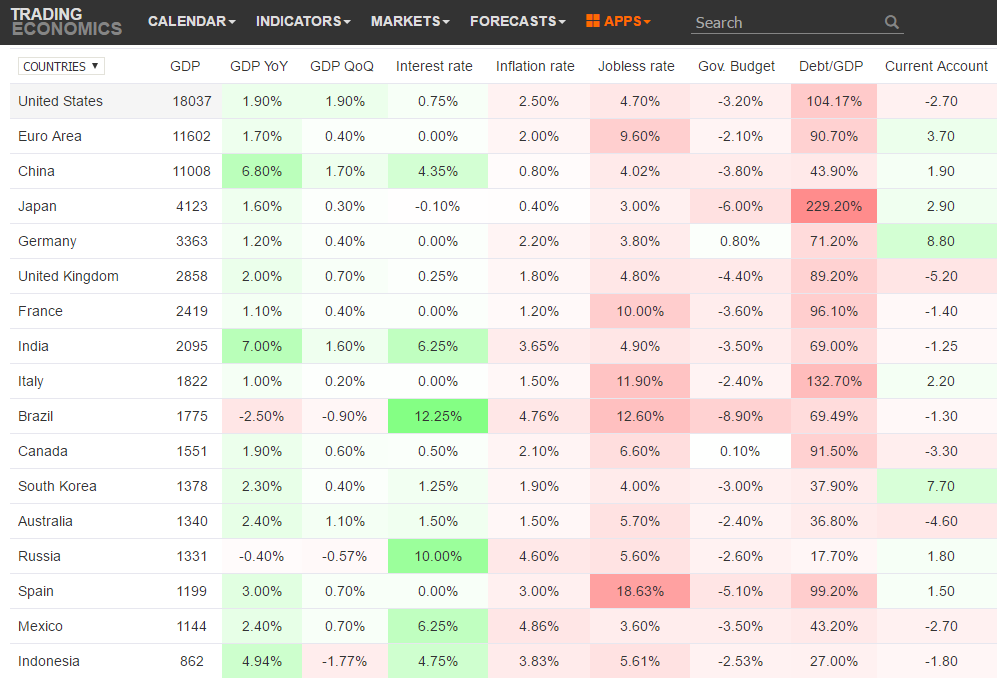Open the United States country link

pos(60,101)
